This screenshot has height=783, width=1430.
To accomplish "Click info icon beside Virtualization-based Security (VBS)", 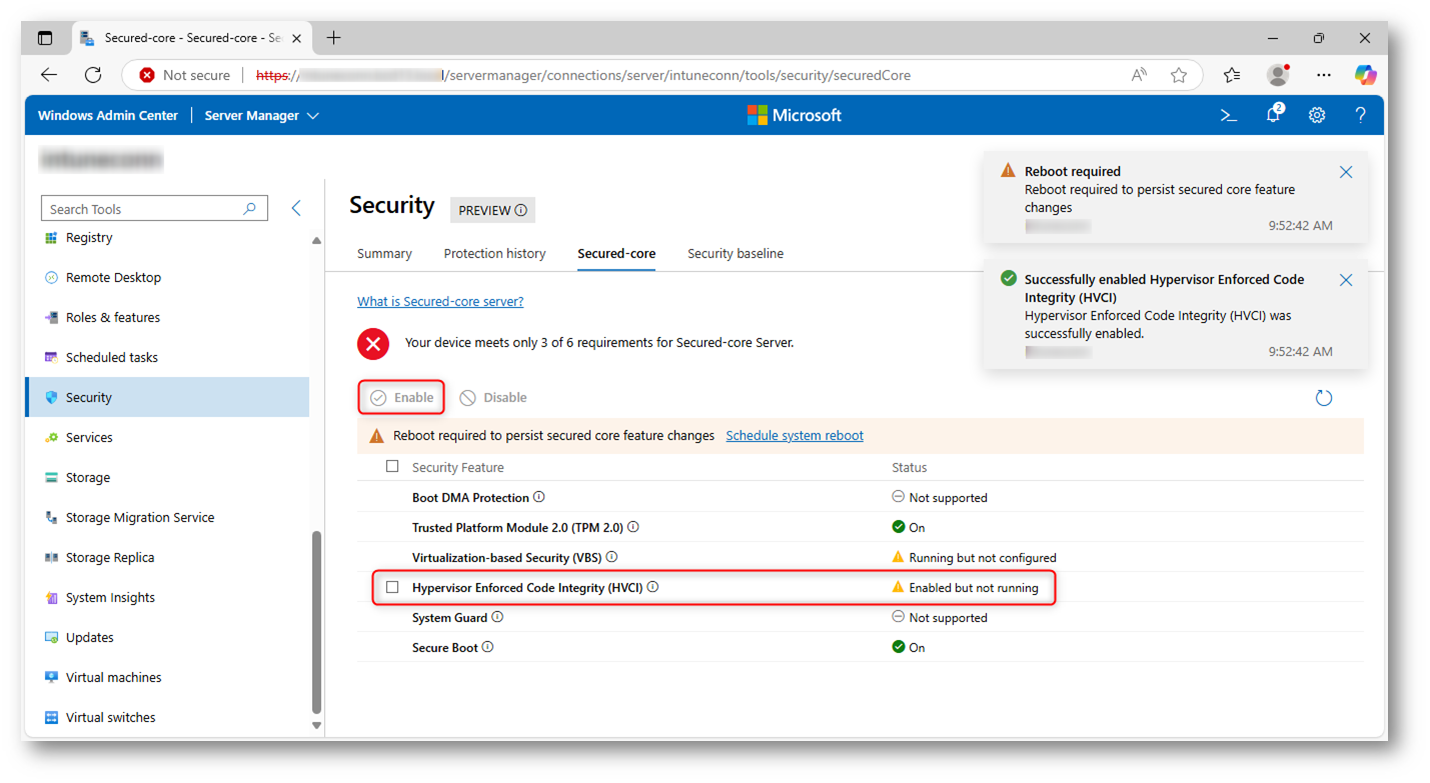I will click(612, 557).
